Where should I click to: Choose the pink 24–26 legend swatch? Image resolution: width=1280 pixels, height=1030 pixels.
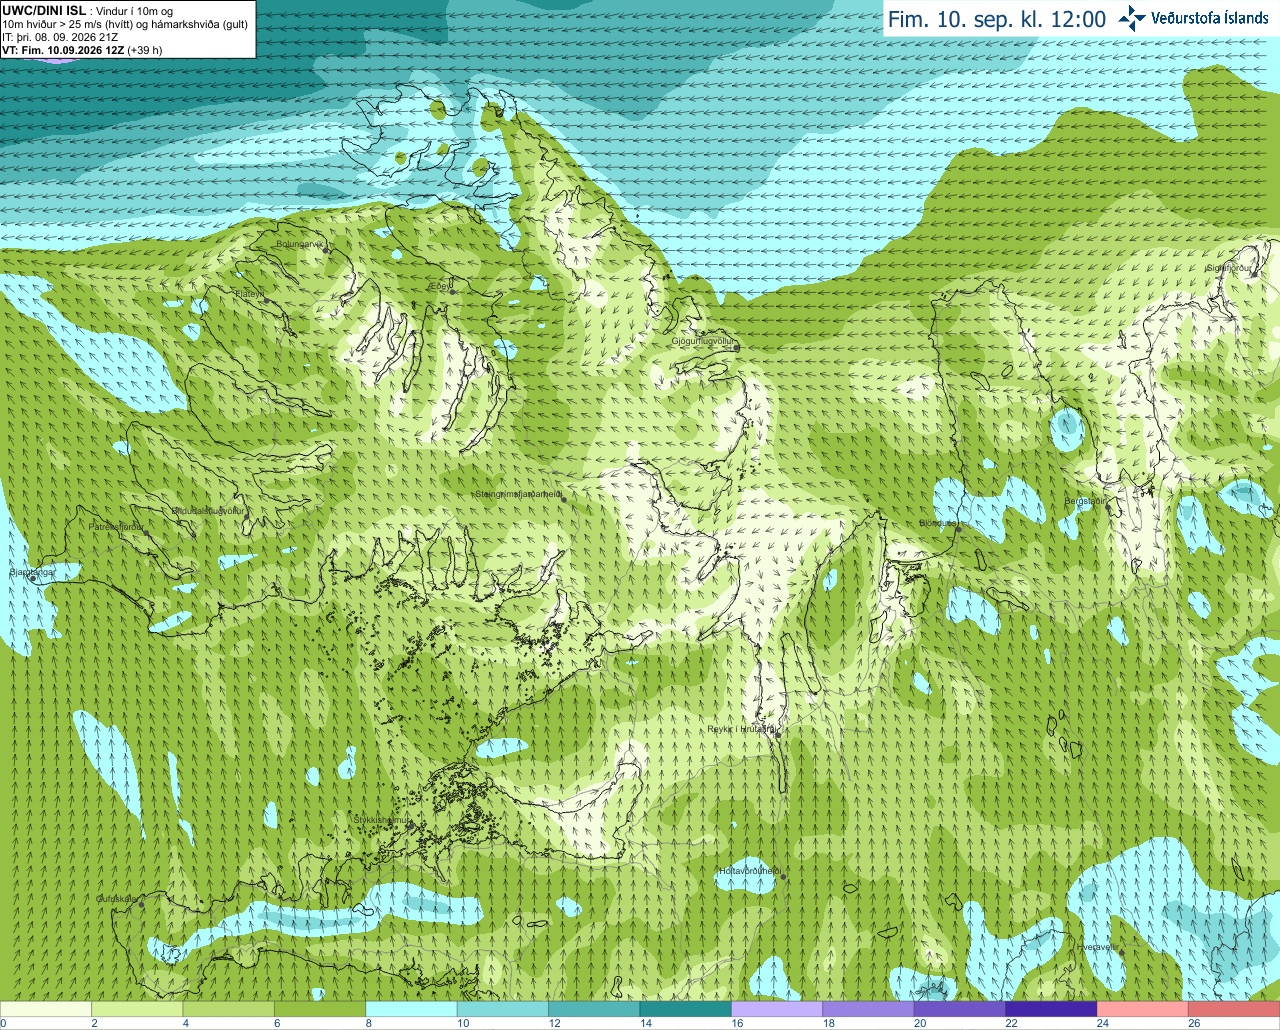click(x=1142, y=1009)
